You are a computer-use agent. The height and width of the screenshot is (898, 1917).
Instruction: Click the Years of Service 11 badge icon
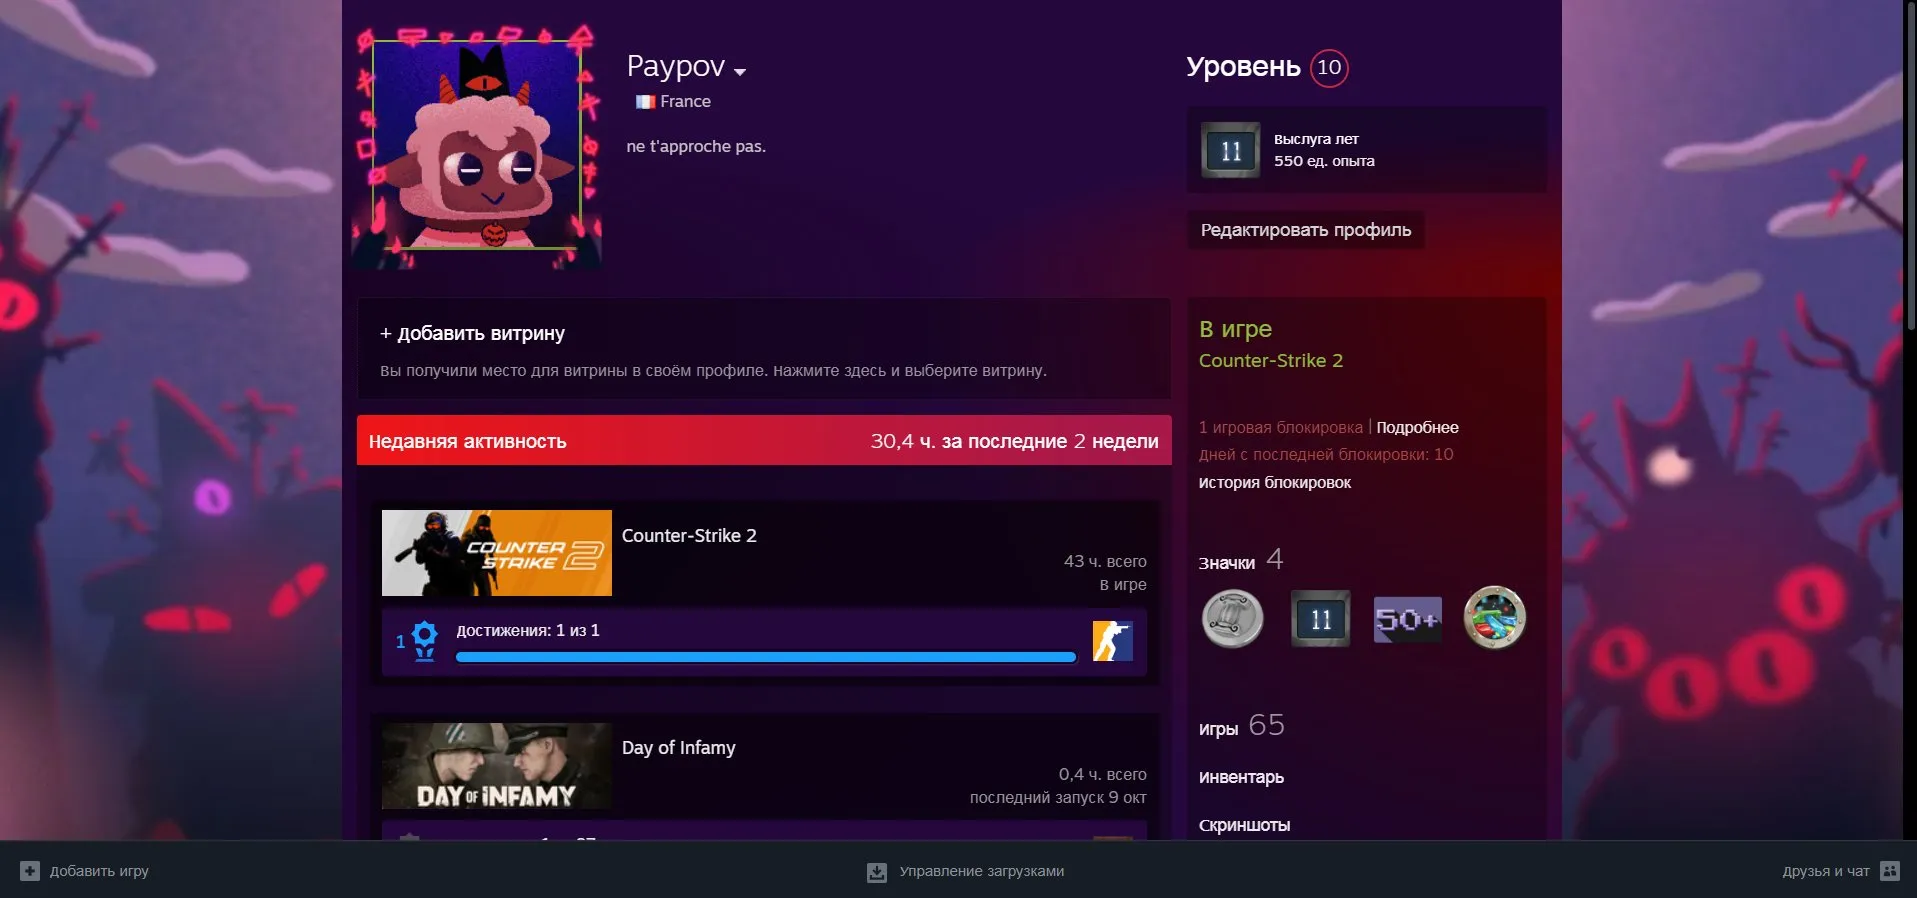1230,150
